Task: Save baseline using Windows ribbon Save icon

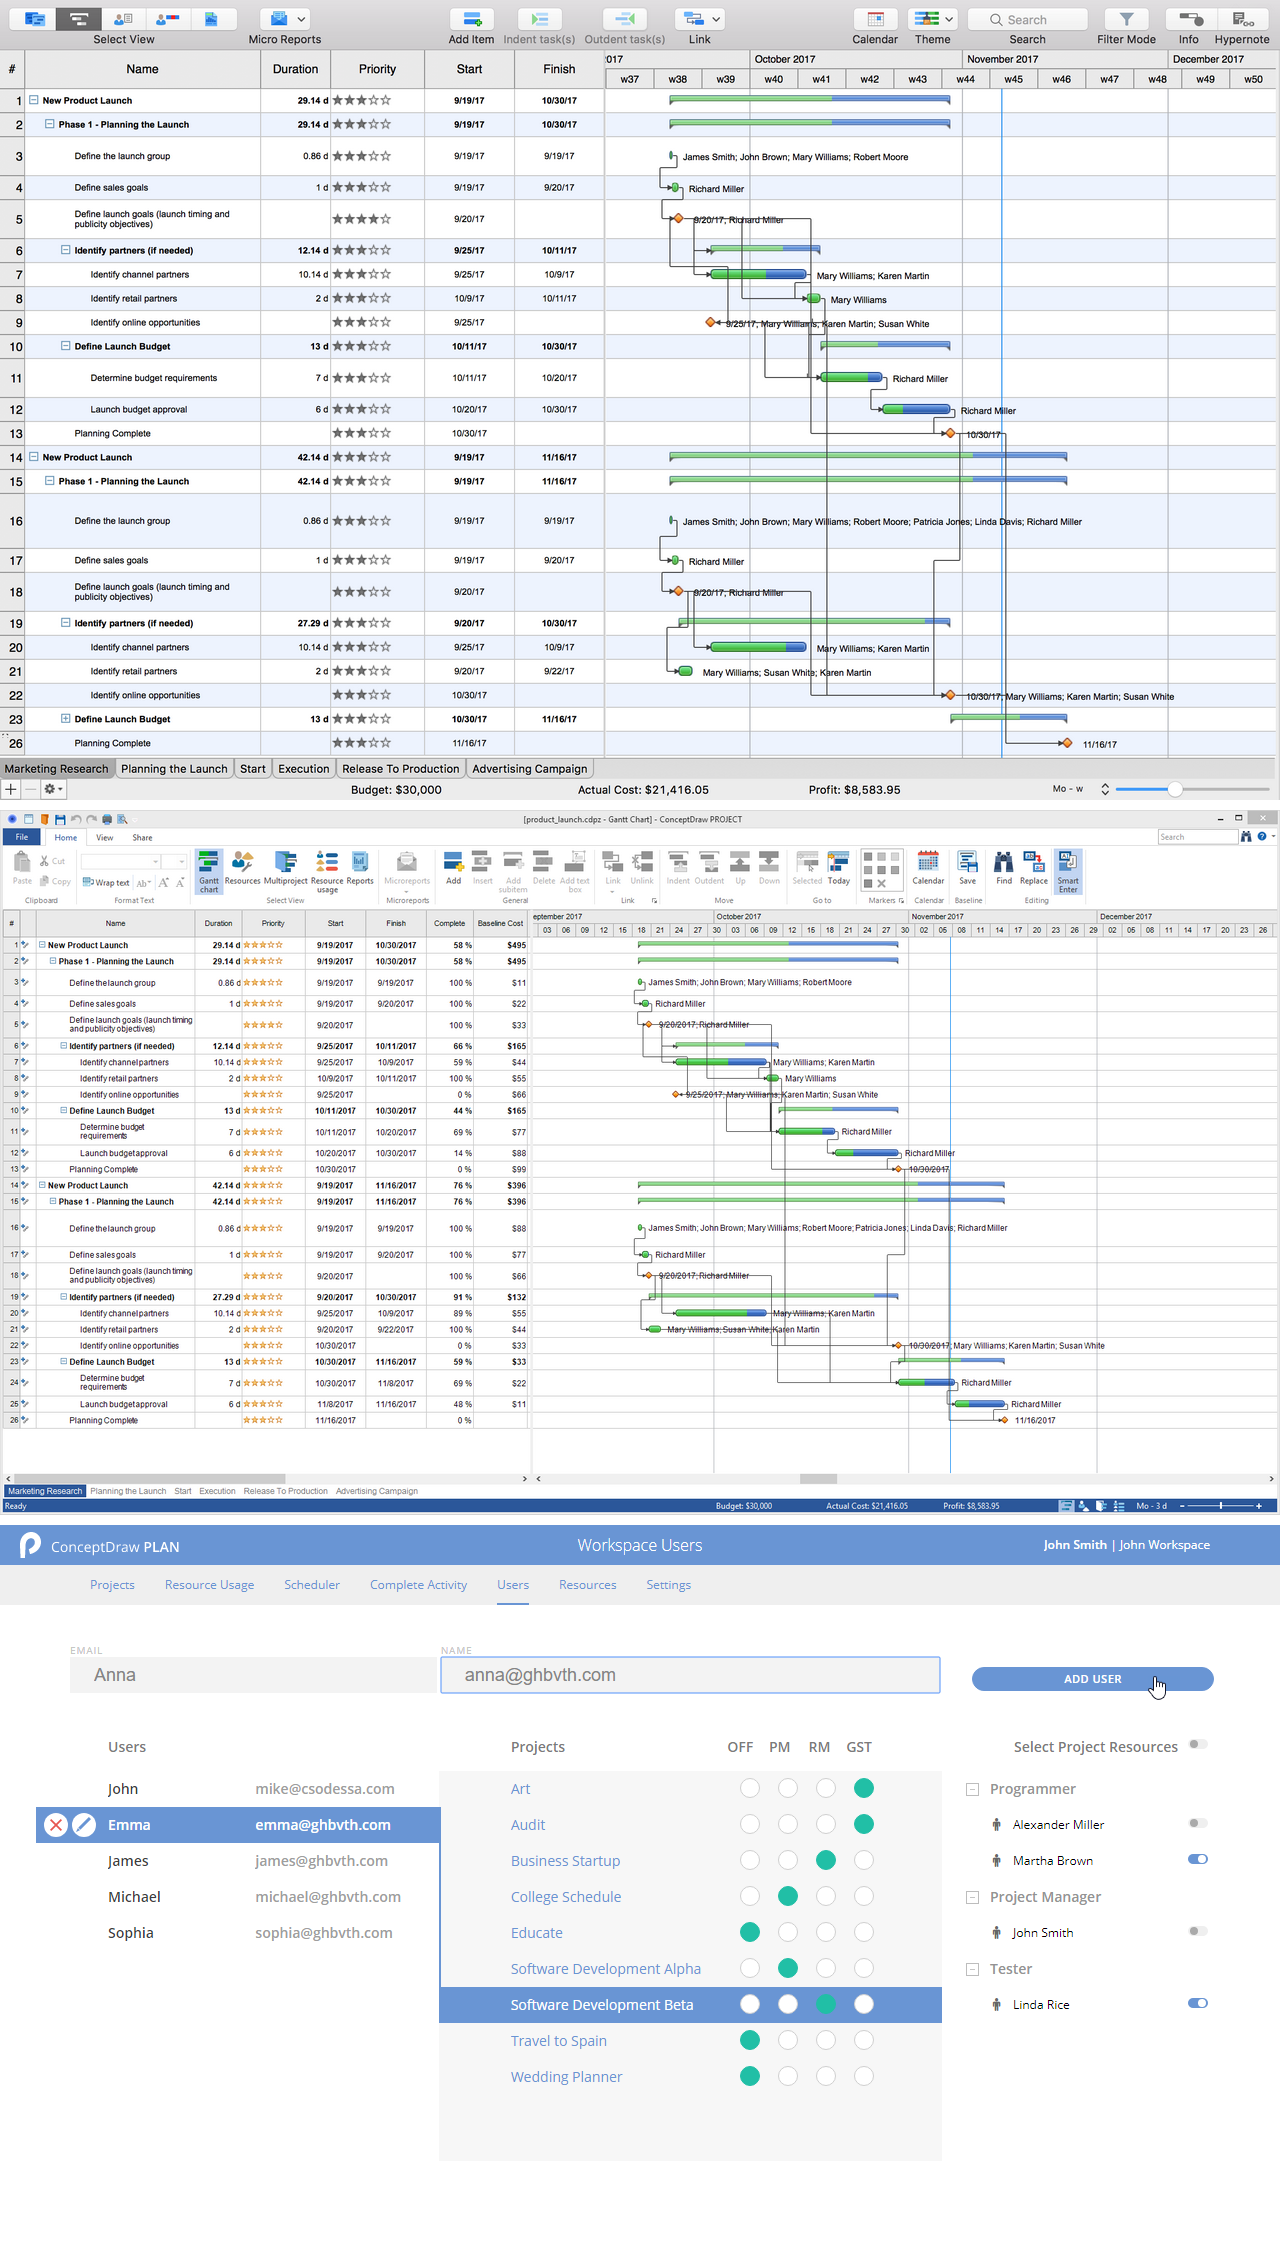Action: pyautogui.click(x=967, y=868)
